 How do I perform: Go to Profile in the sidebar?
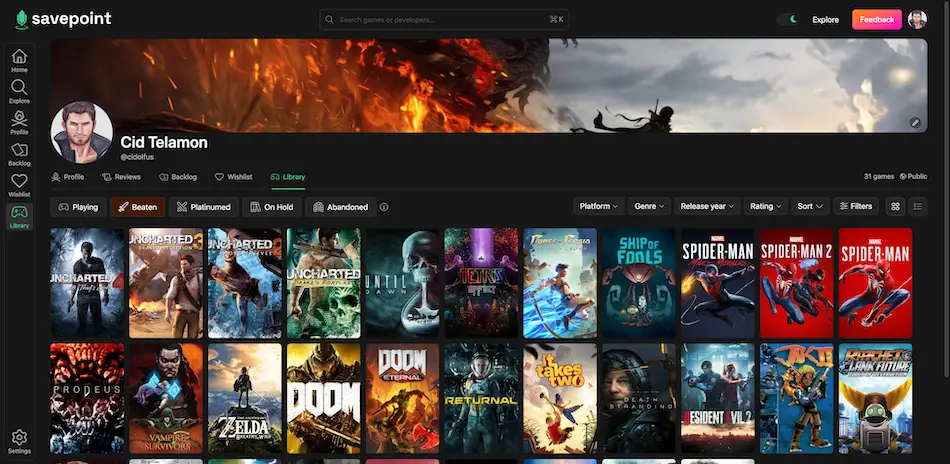[x=19, y=123]
